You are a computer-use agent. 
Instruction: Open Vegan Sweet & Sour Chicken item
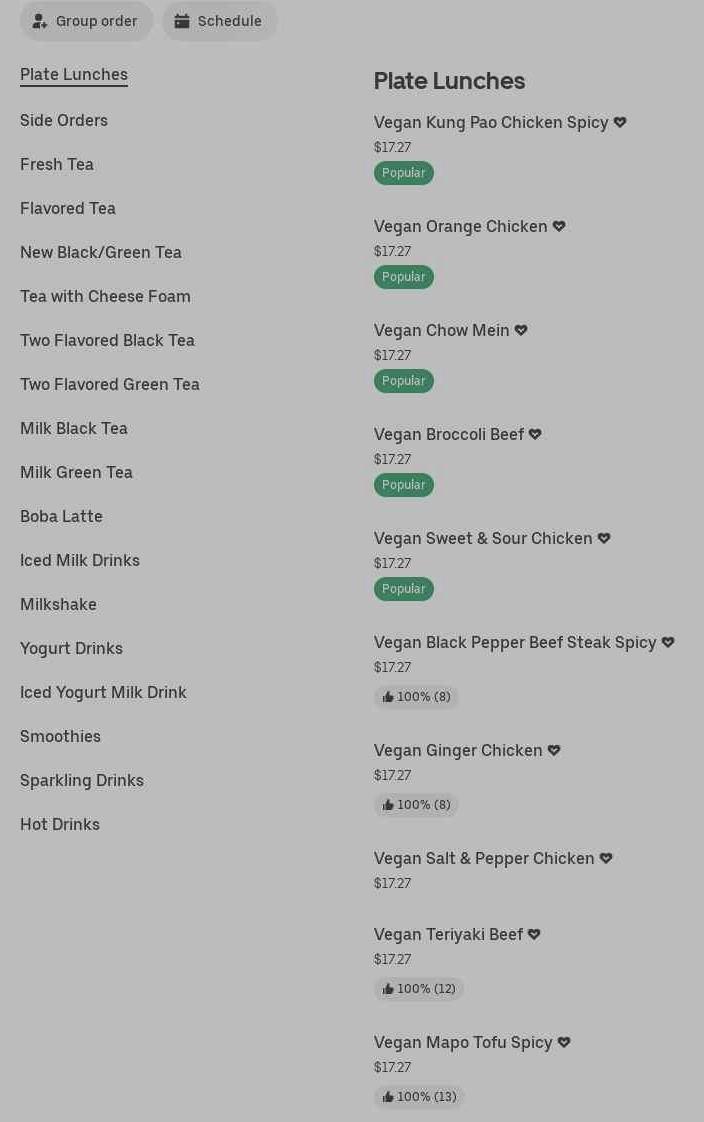(483, 538)
